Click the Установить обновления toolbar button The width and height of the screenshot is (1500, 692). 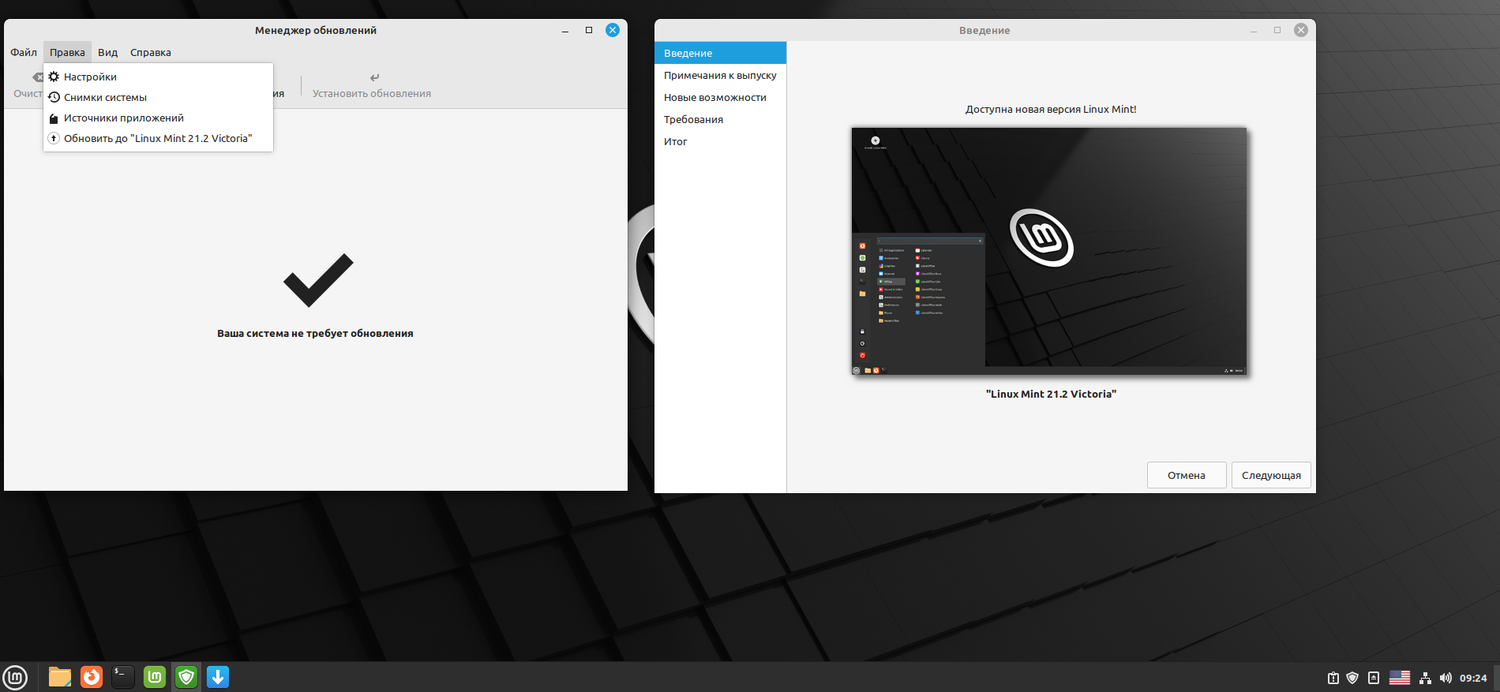(x=372, y=85)
